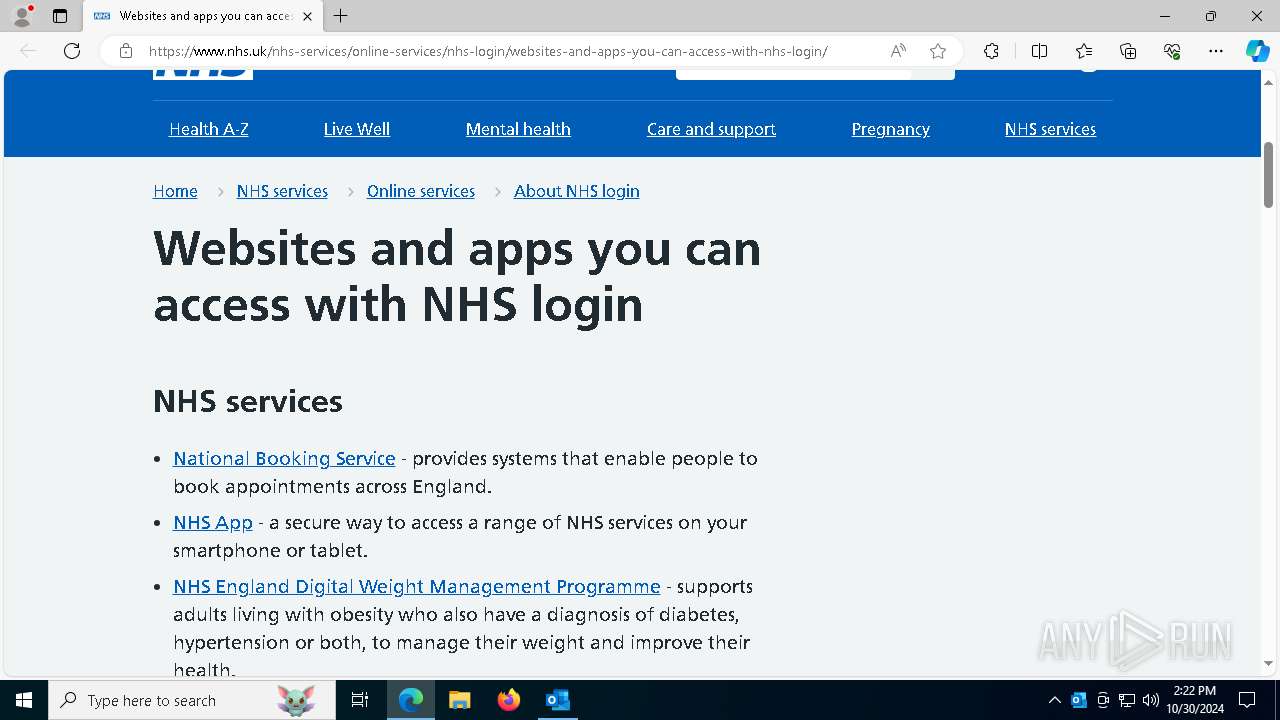
Task: Open the Copilot sidebar icon
Action: [x=1257, y=51]
